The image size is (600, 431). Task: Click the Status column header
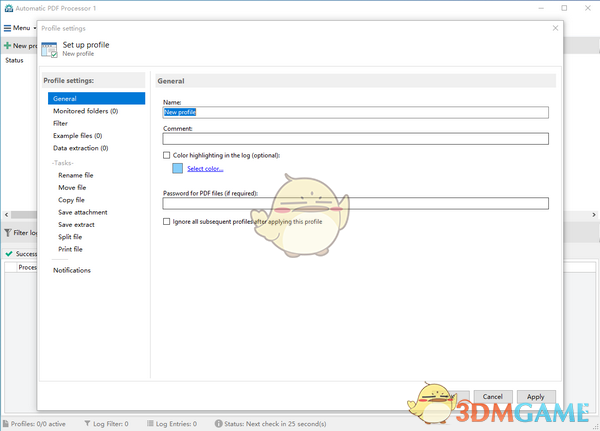(x=14, y=60)
